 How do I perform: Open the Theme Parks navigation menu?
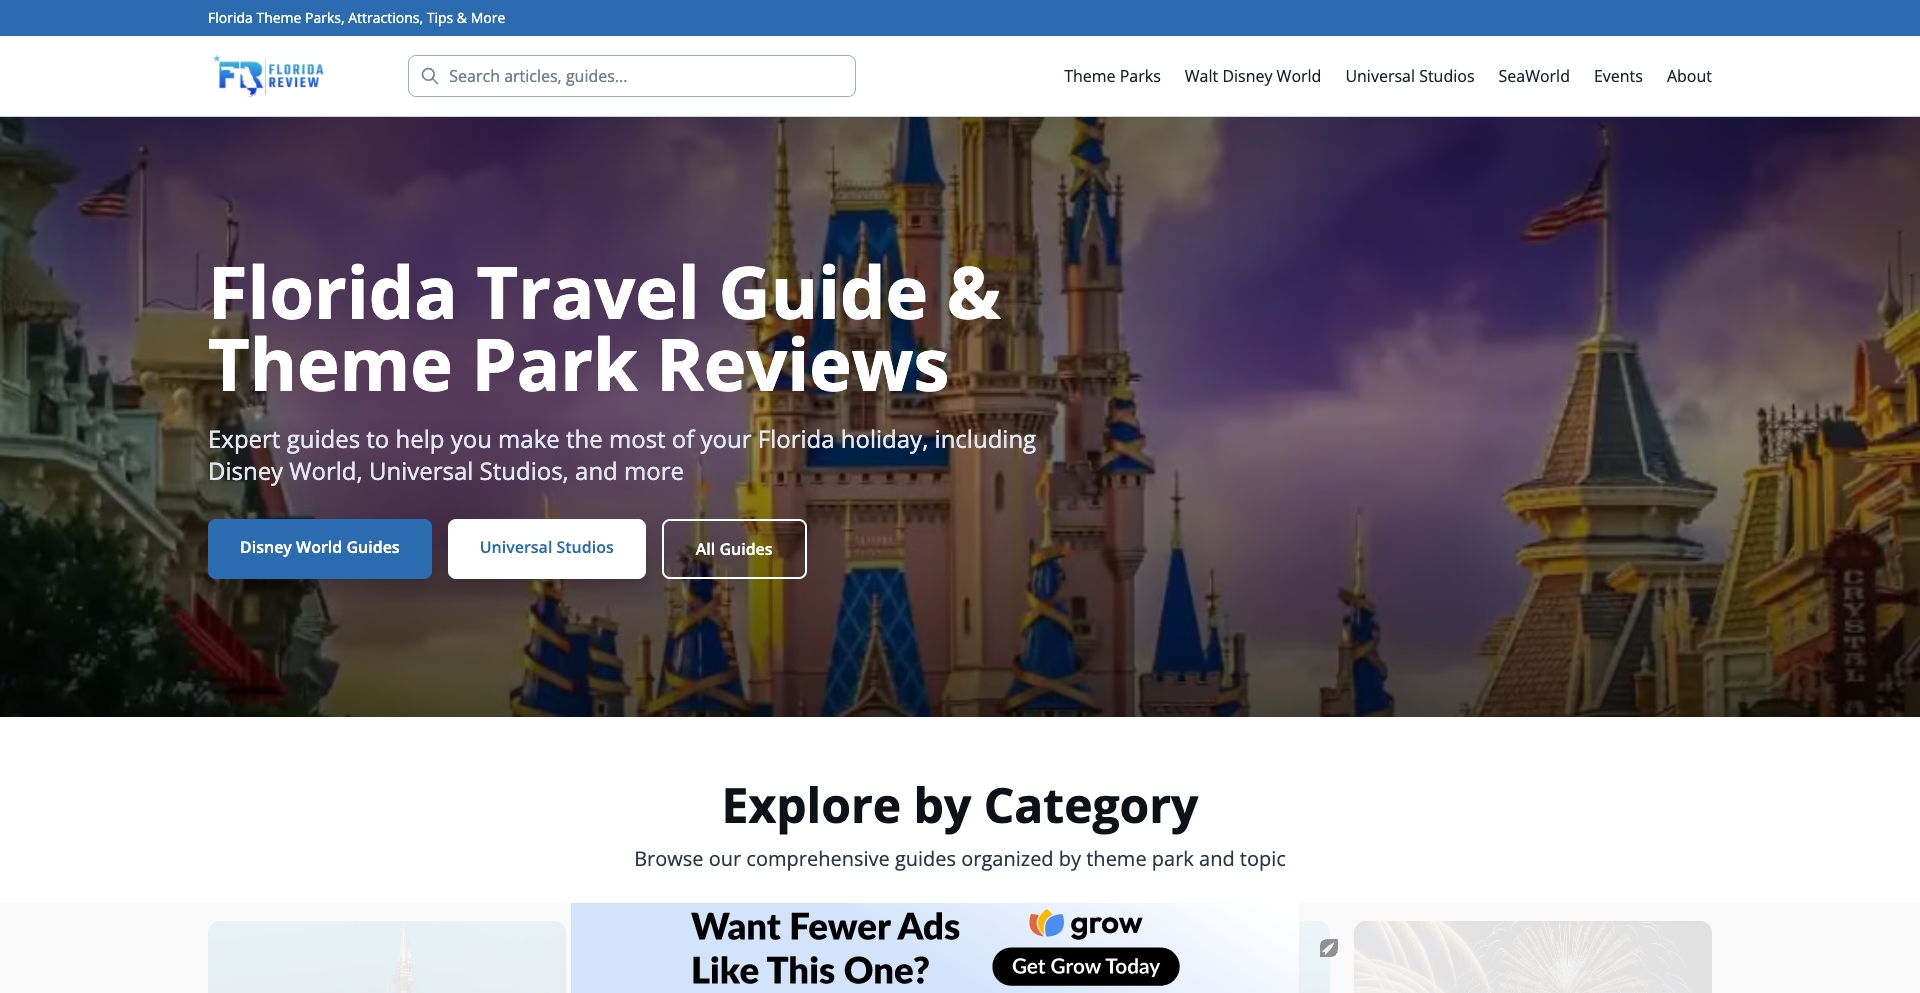coord(1112,75)
